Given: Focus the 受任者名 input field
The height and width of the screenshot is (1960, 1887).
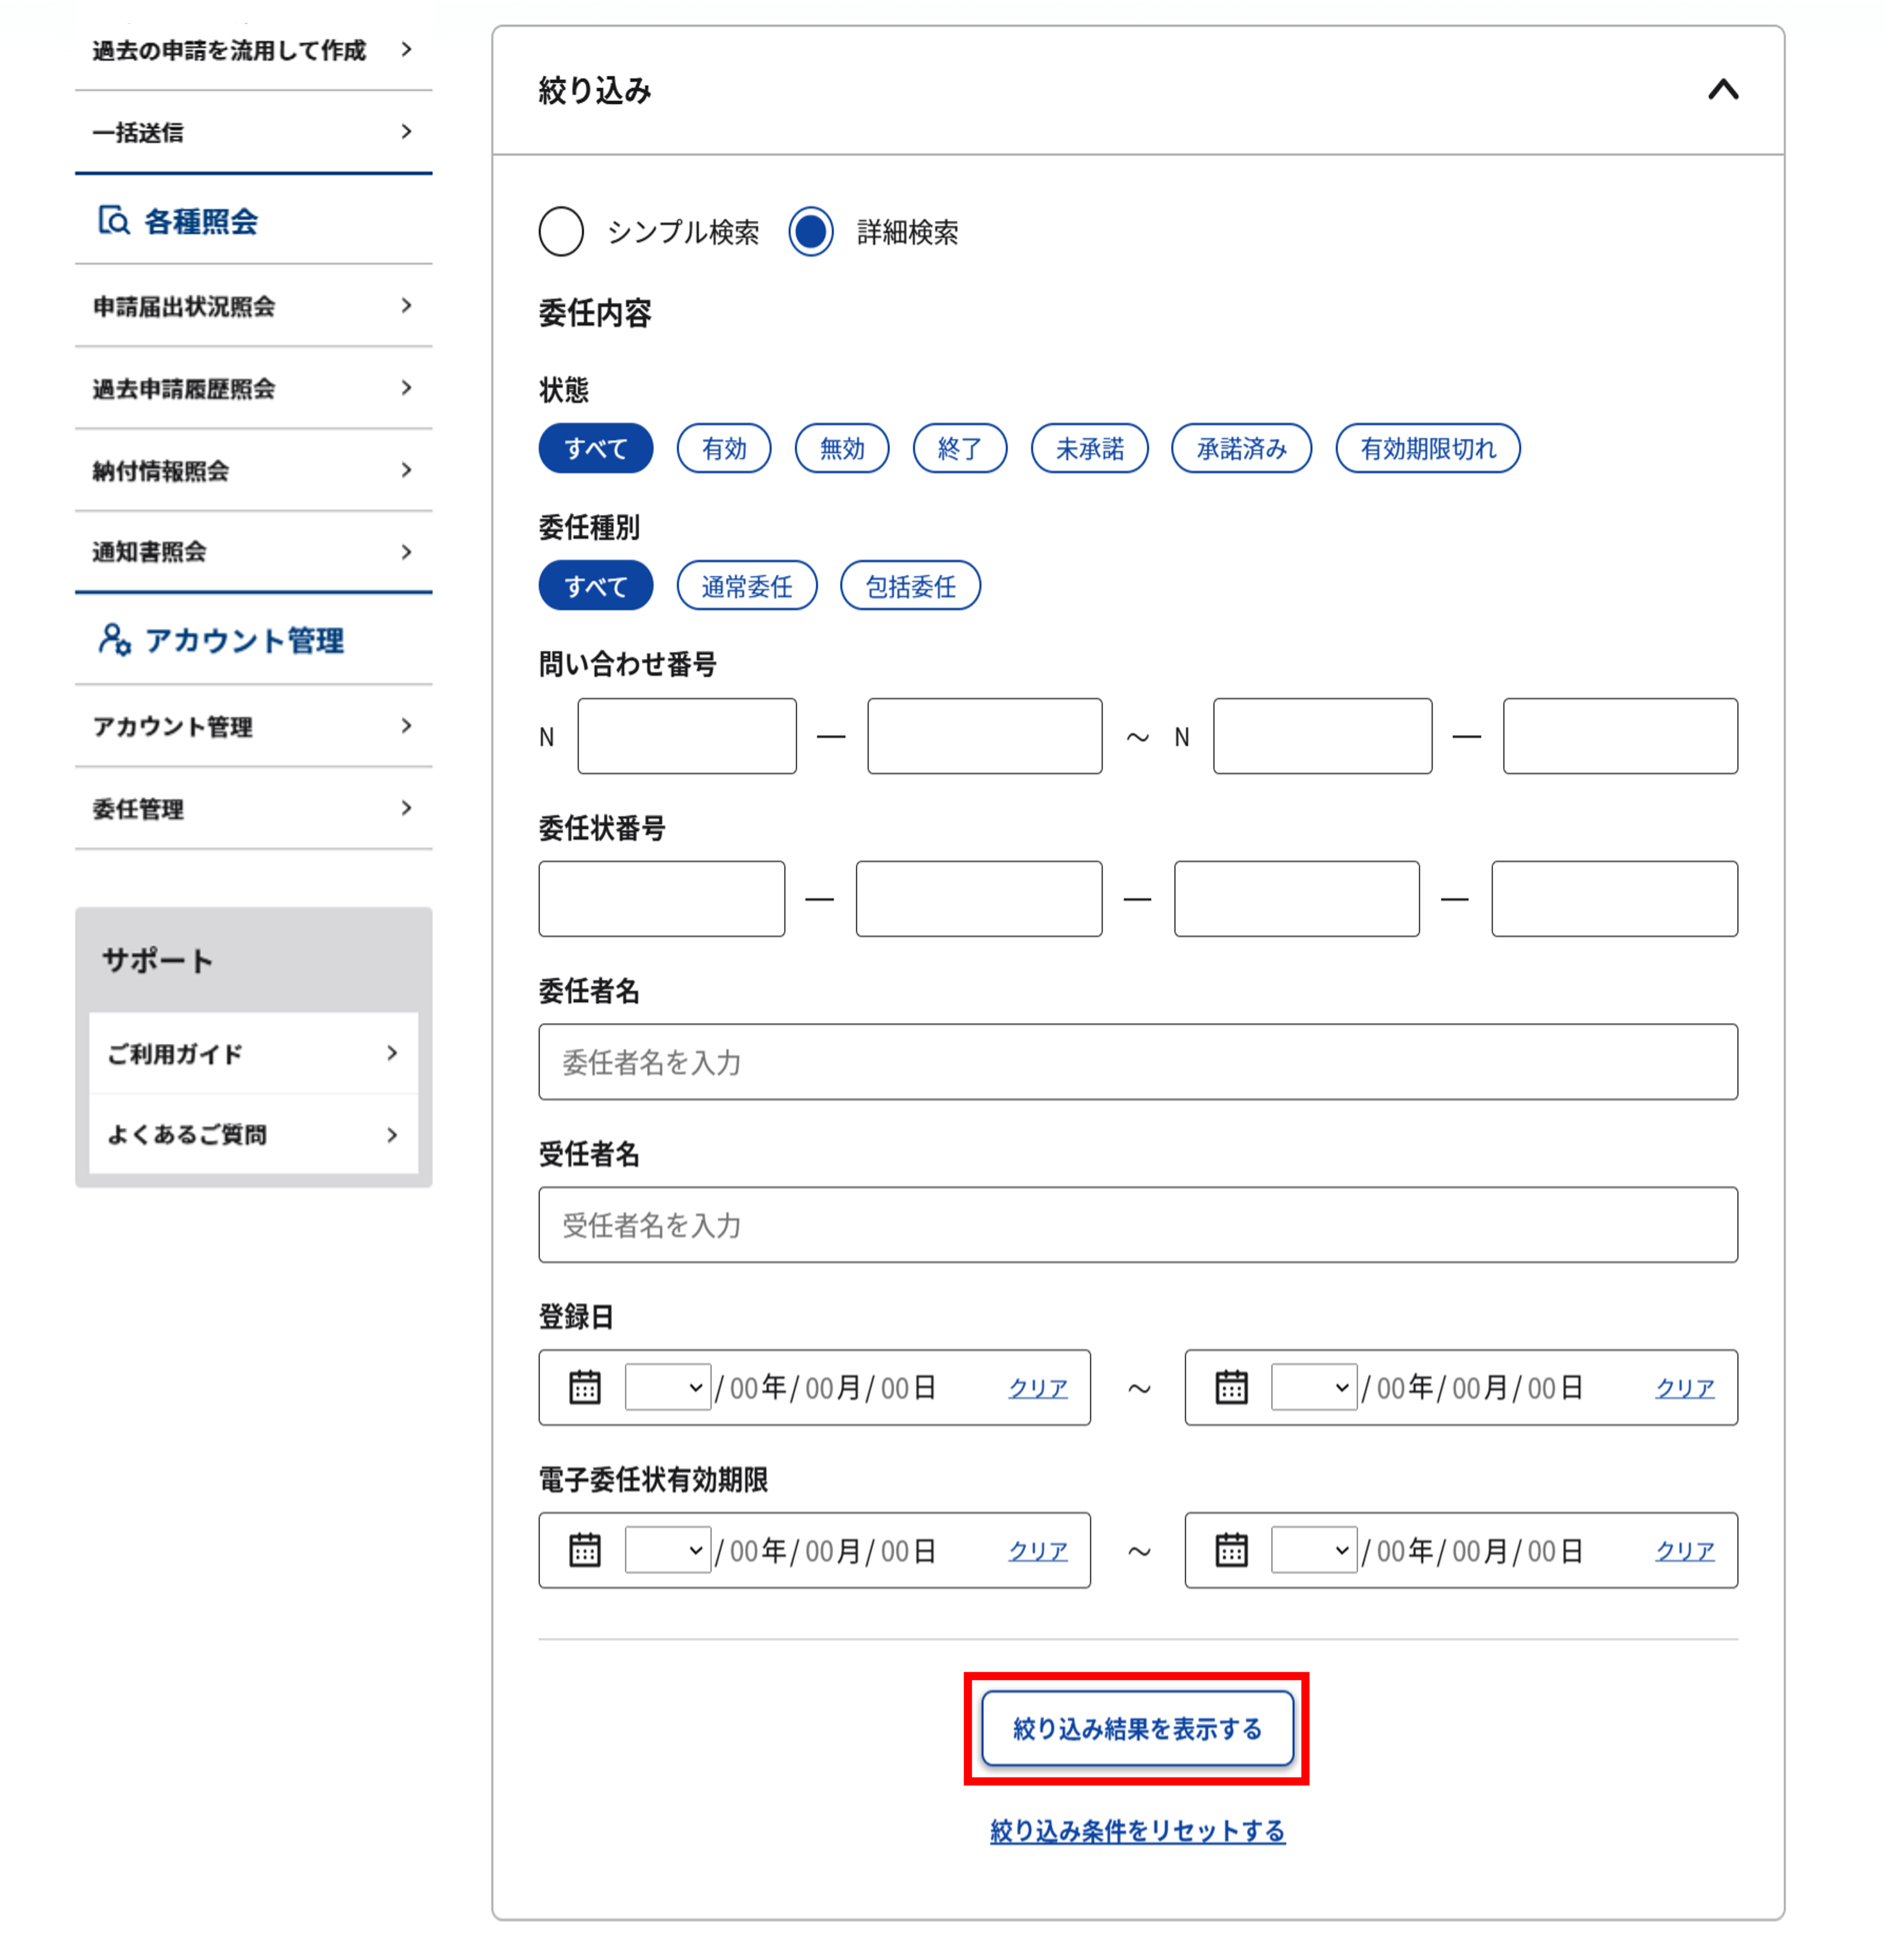Looking at the screenshot, I should tap(1138, 1225).
